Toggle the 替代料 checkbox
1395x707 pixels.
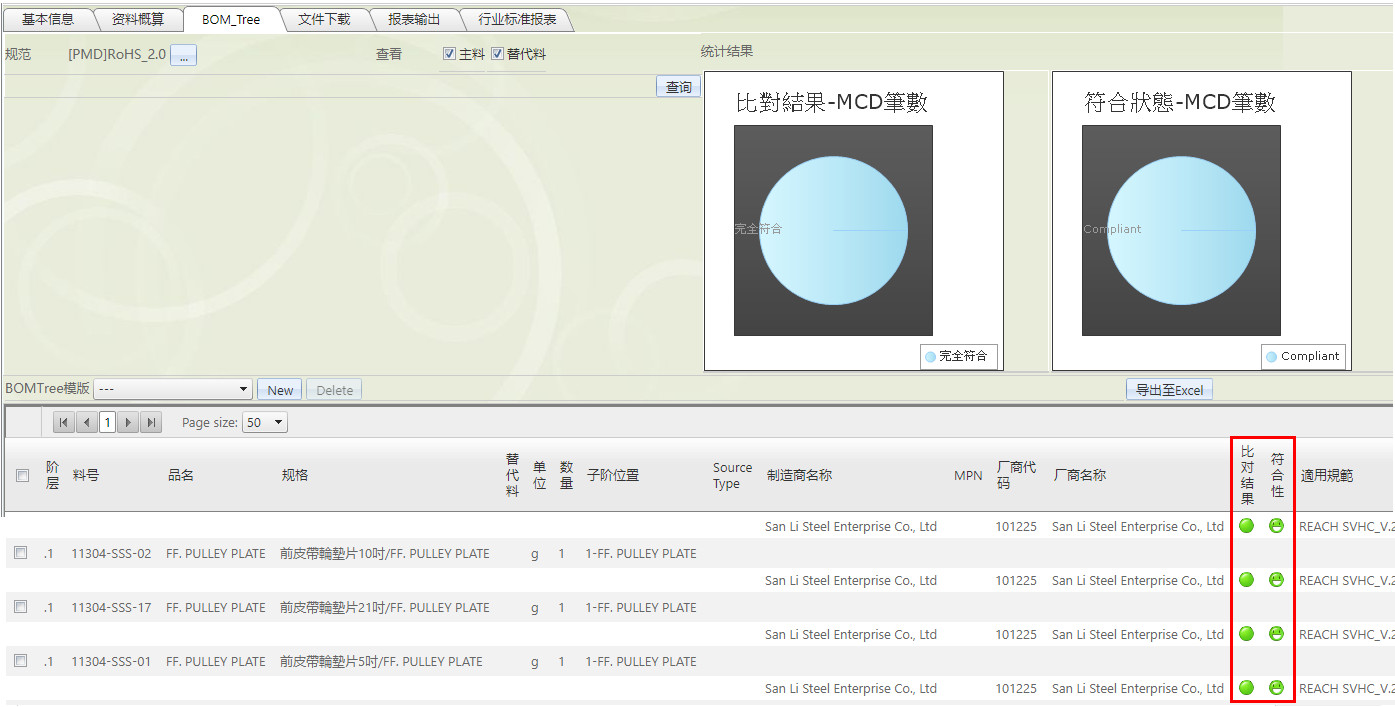click(497, 54)
